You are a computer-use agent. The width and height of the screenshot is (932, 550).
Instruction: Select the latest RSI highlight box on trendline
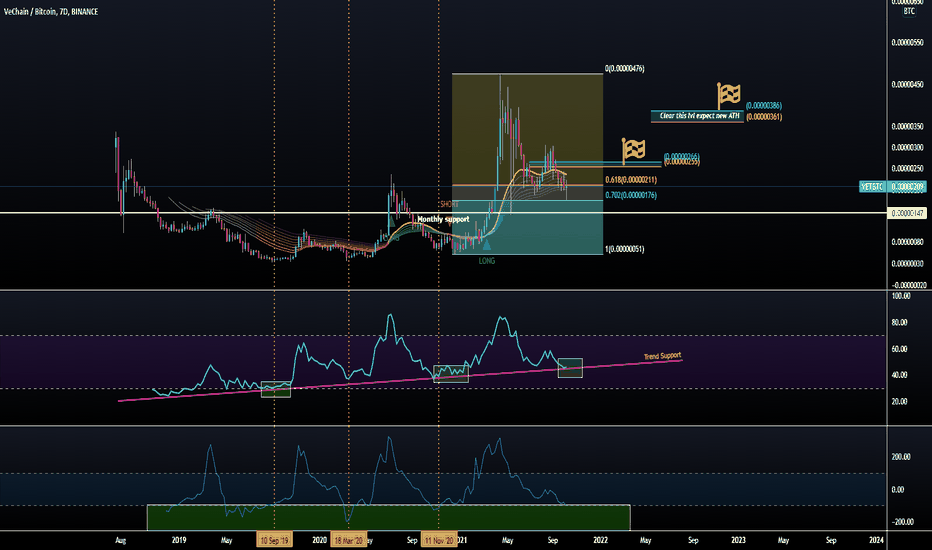(x=570, y=368)
